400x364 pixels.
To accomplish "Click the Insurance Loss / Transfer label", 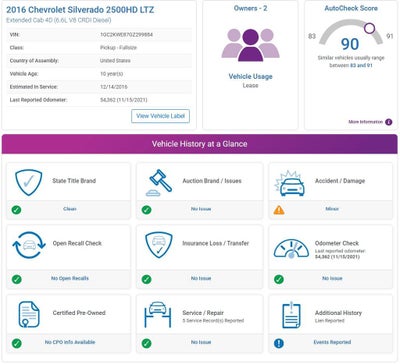I will 216,243.
